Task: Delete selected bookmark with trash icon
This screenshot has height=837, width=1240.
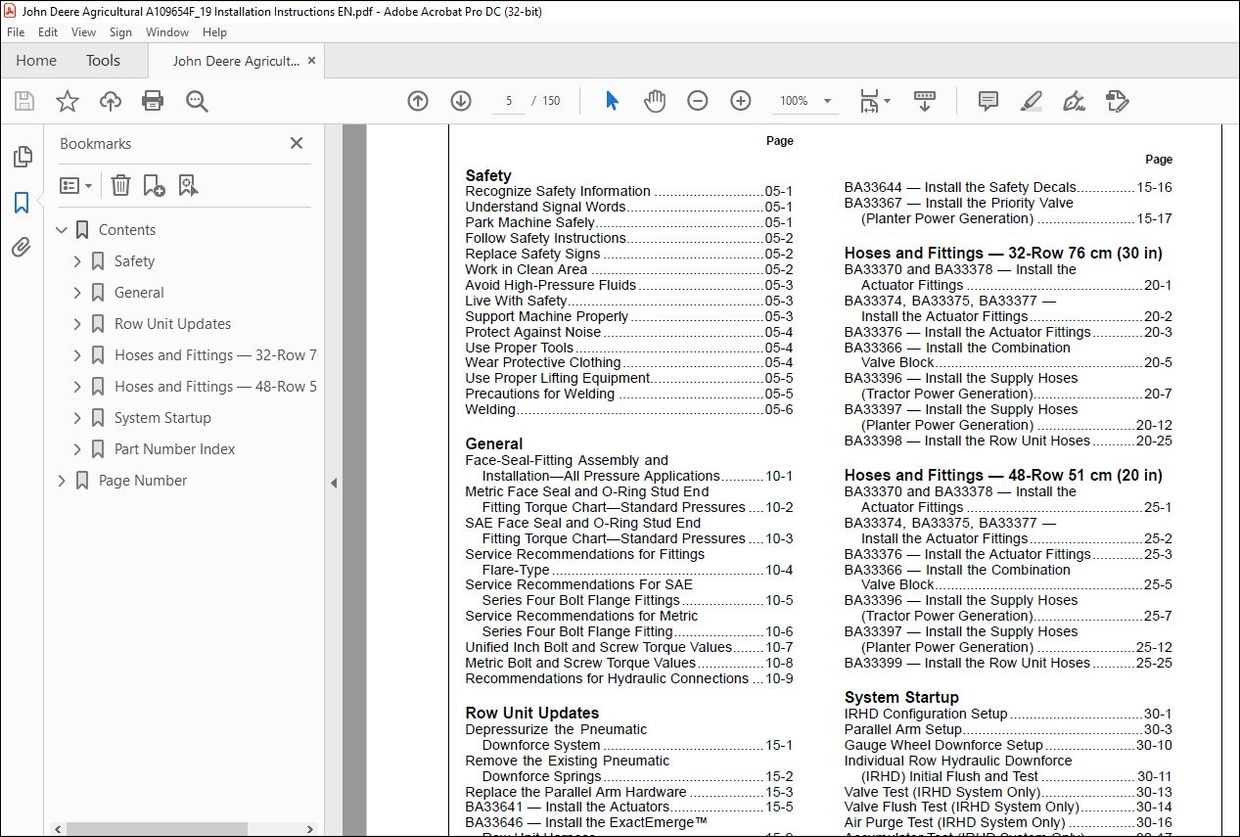Action: [x=120, y=184]
